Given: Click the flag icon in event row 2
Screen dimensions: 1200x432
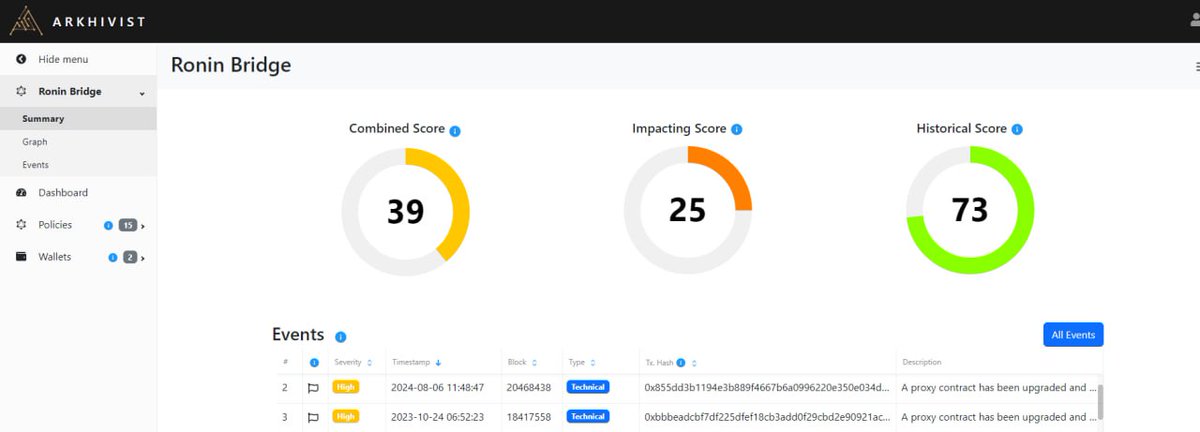Looking at the screenshot, I should point(313,387).
